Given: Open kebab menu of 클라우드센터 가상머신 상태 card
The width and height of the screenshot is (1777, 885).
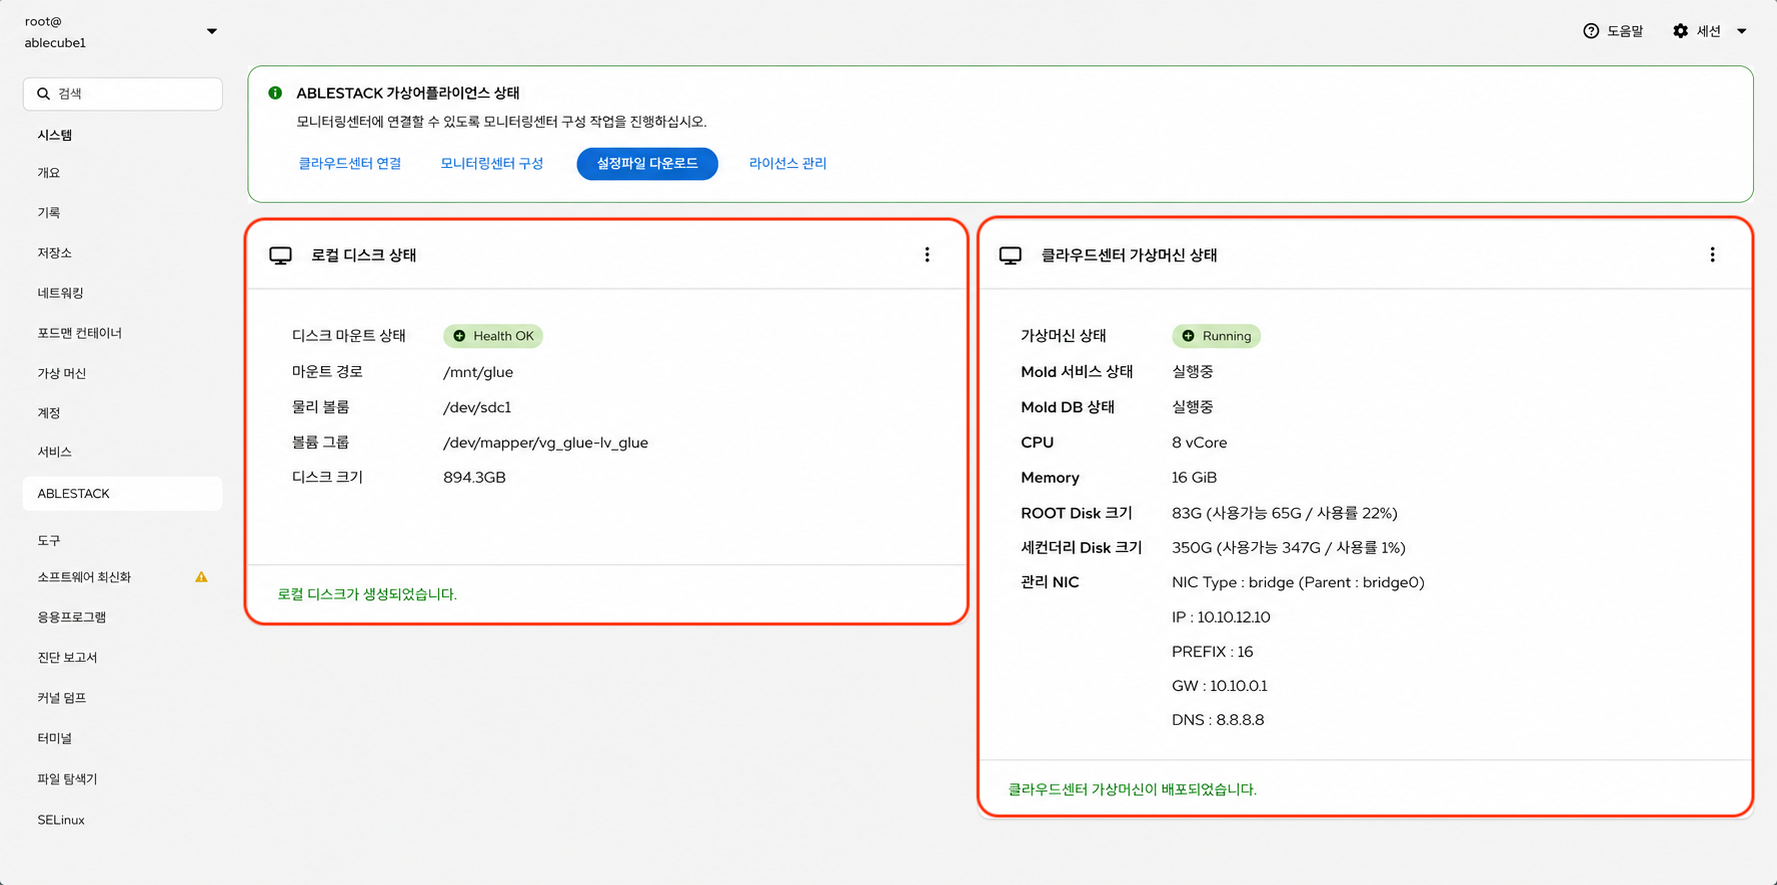Looking at the screenshot, I should coord(1712,255).
